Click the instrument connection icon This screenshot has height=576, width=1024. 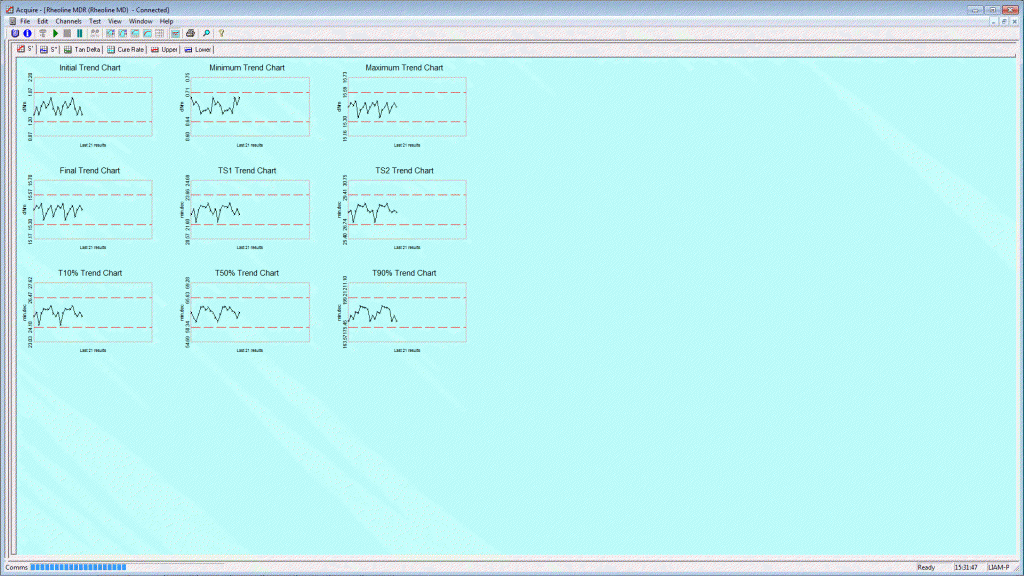click(x=42, y=33)
